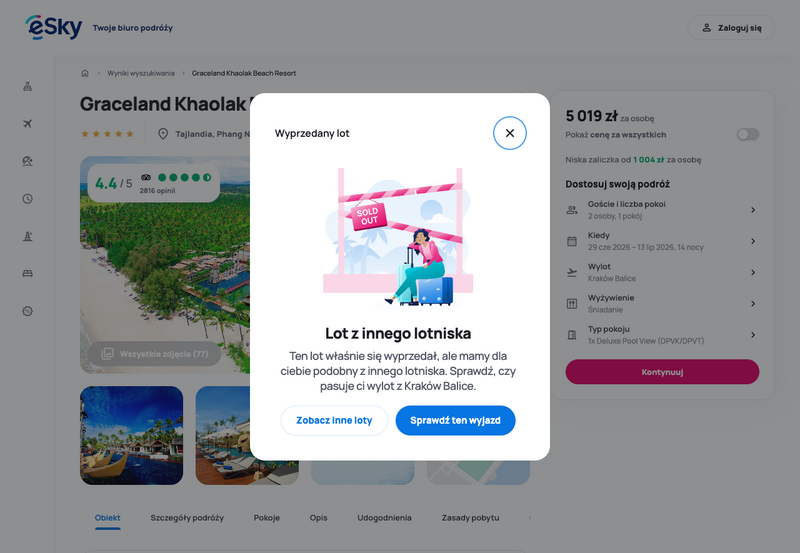Click the Zobacz inne loty button
Screen dimensions: 800x553
[334, 420]
